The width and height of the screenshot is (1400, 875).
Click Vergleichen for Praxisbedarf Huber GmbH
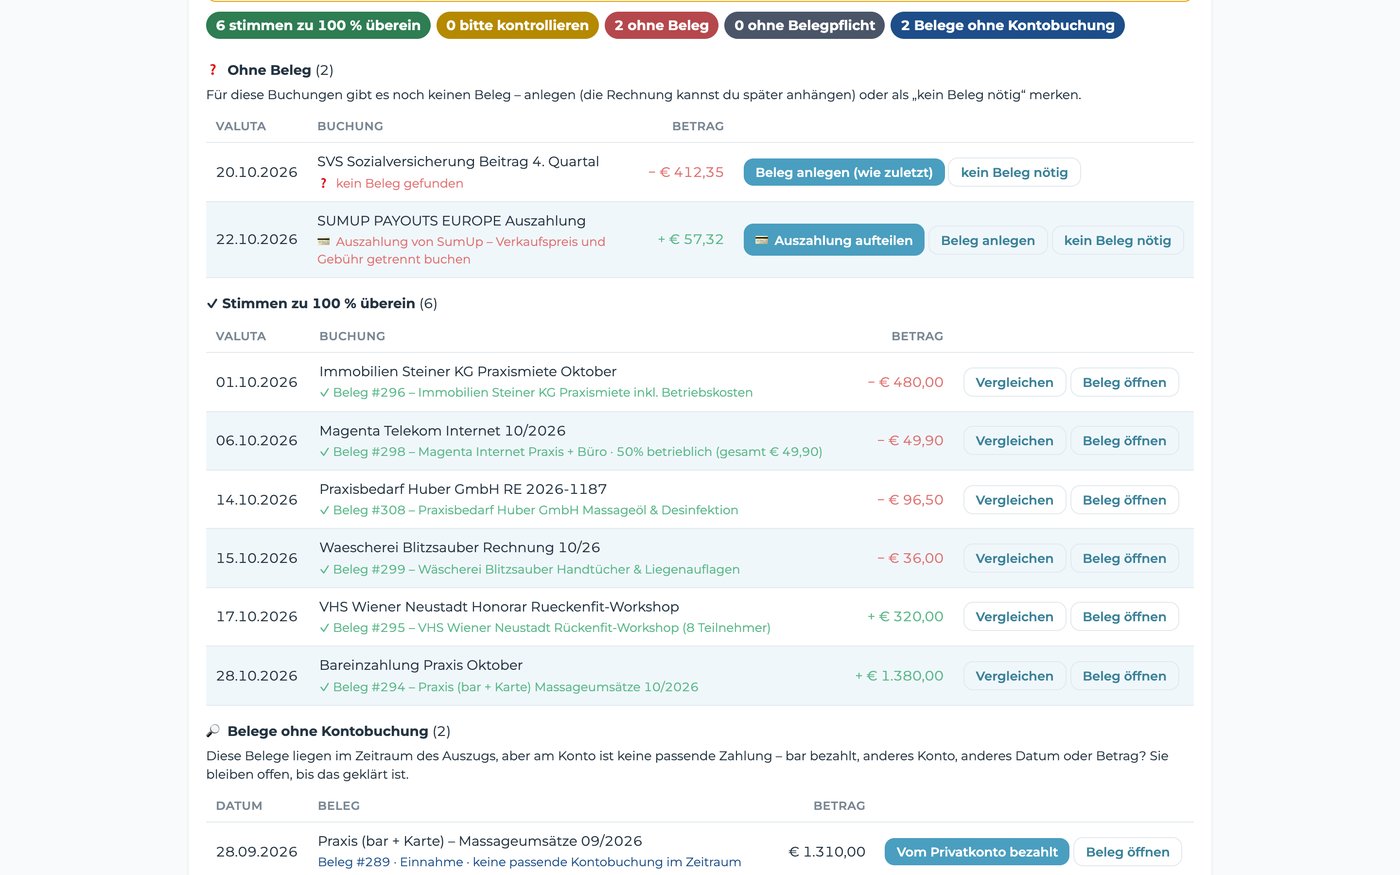(x=1014, y=500)
